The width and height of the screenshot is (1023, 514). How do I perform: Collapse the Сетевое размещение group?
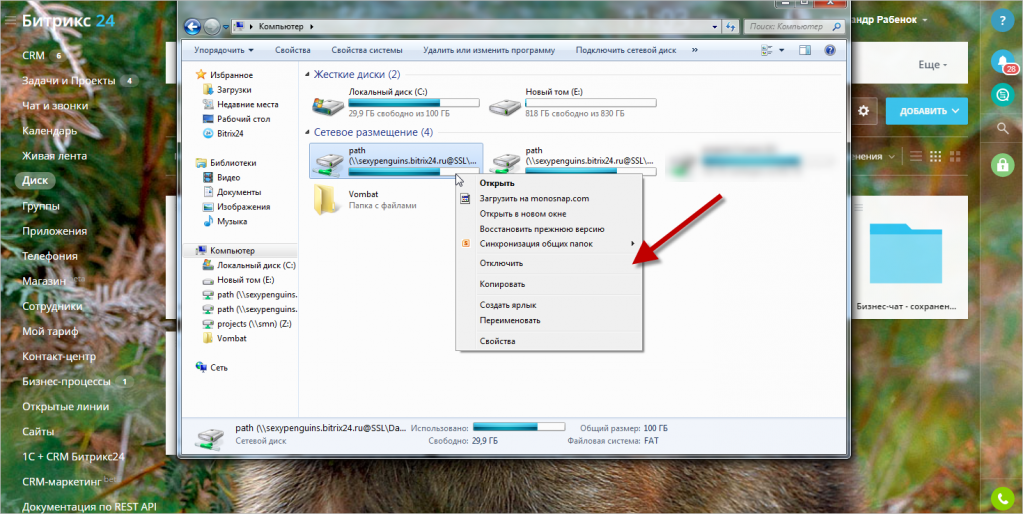[308, 132]
